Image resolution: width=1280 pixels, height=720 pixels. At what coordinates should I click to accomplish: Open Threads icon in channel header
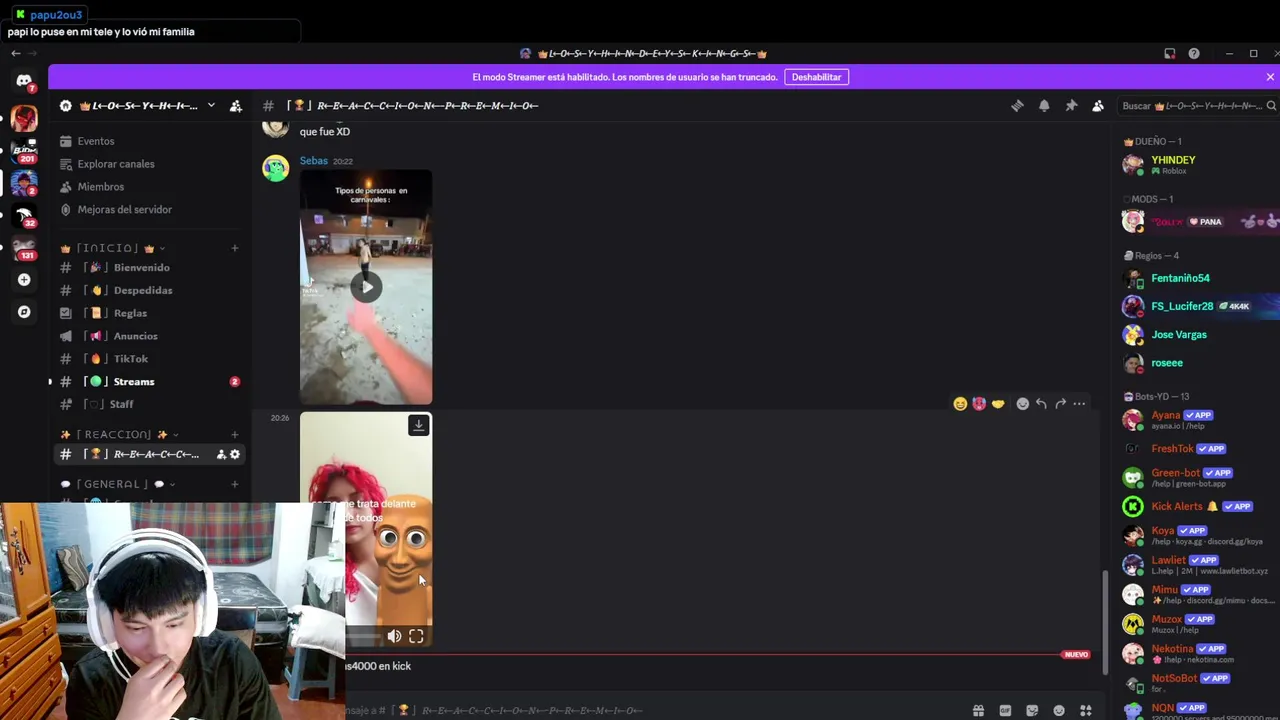coord(1017,106)
